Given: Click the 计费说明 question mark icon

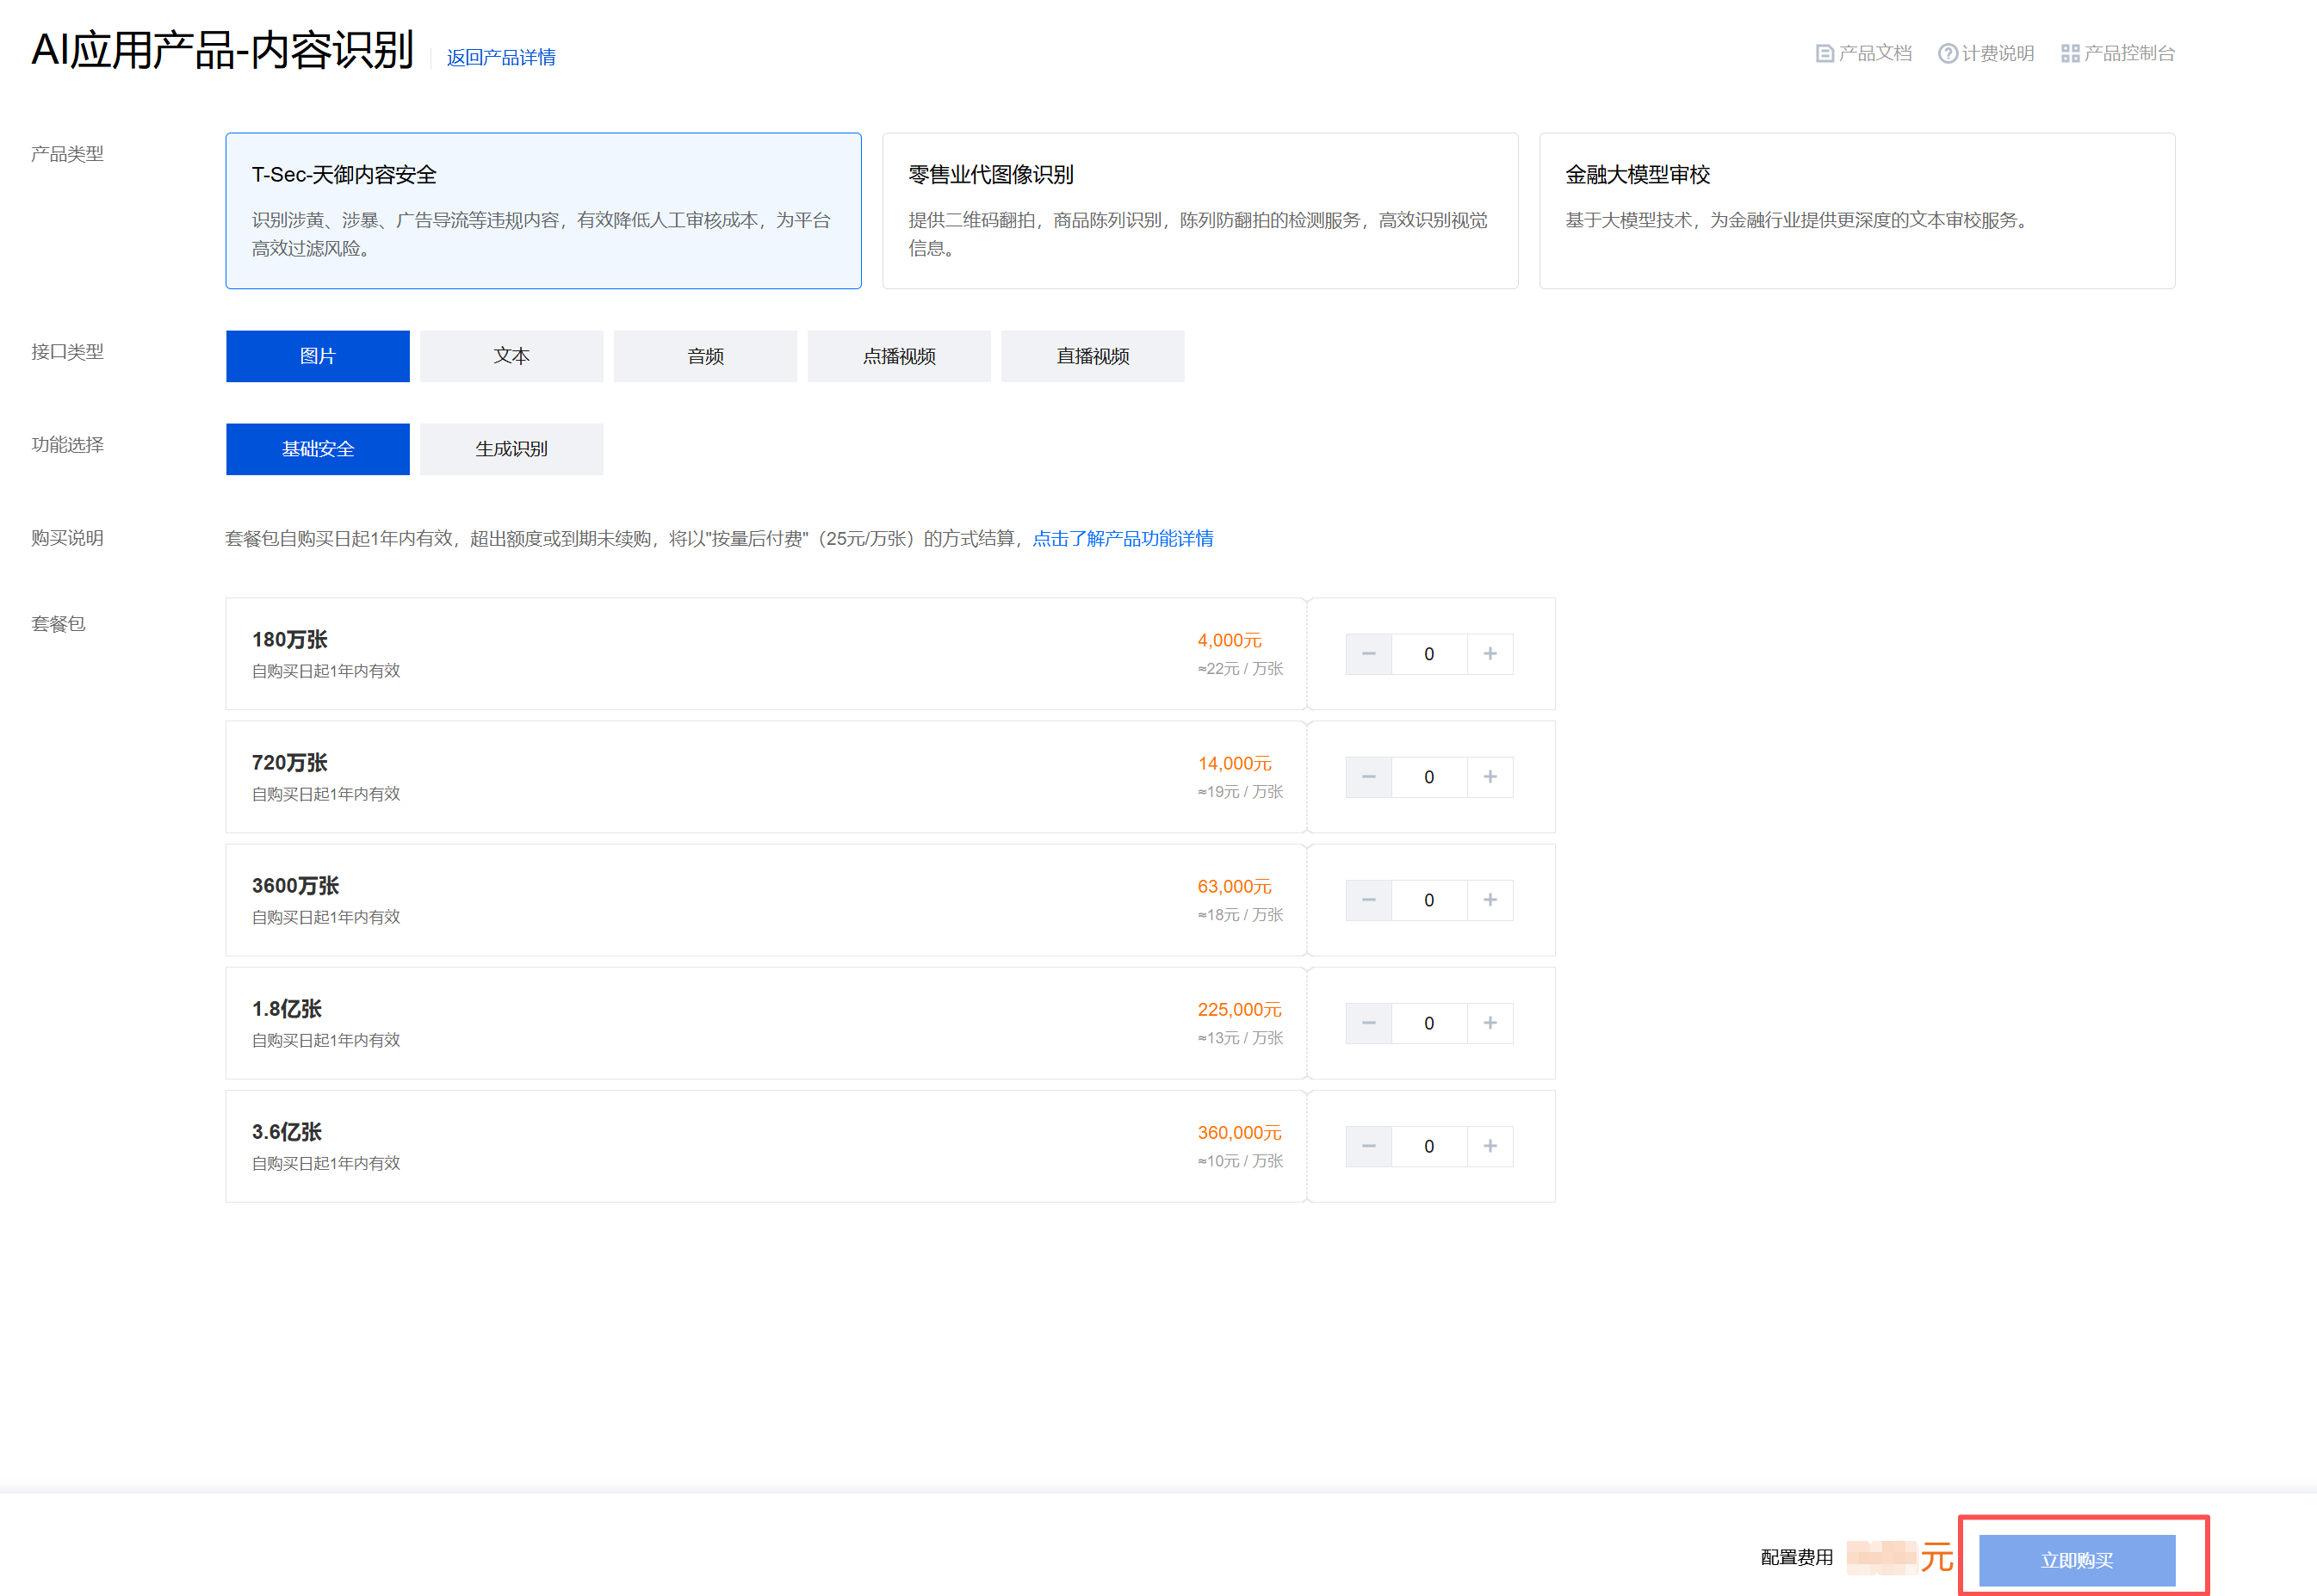Looking at the screenshot, I should [1947, 54].
